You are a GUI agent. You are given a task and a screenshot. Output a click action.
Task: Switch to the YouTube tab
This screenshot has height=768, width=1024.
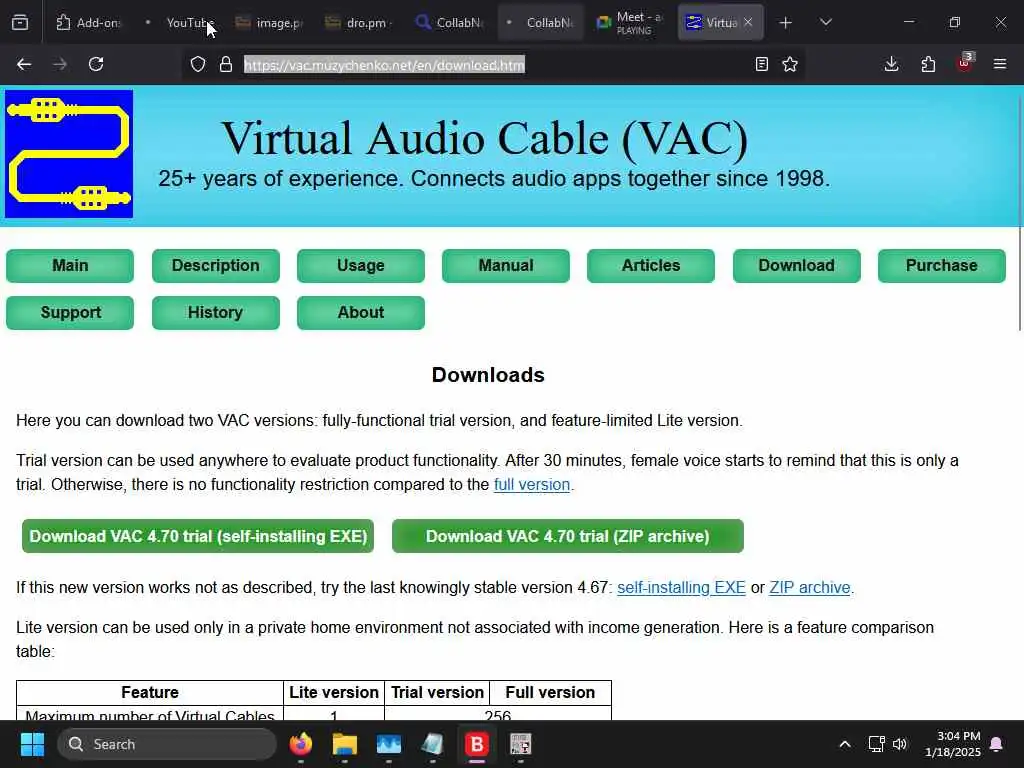[179, 23]
